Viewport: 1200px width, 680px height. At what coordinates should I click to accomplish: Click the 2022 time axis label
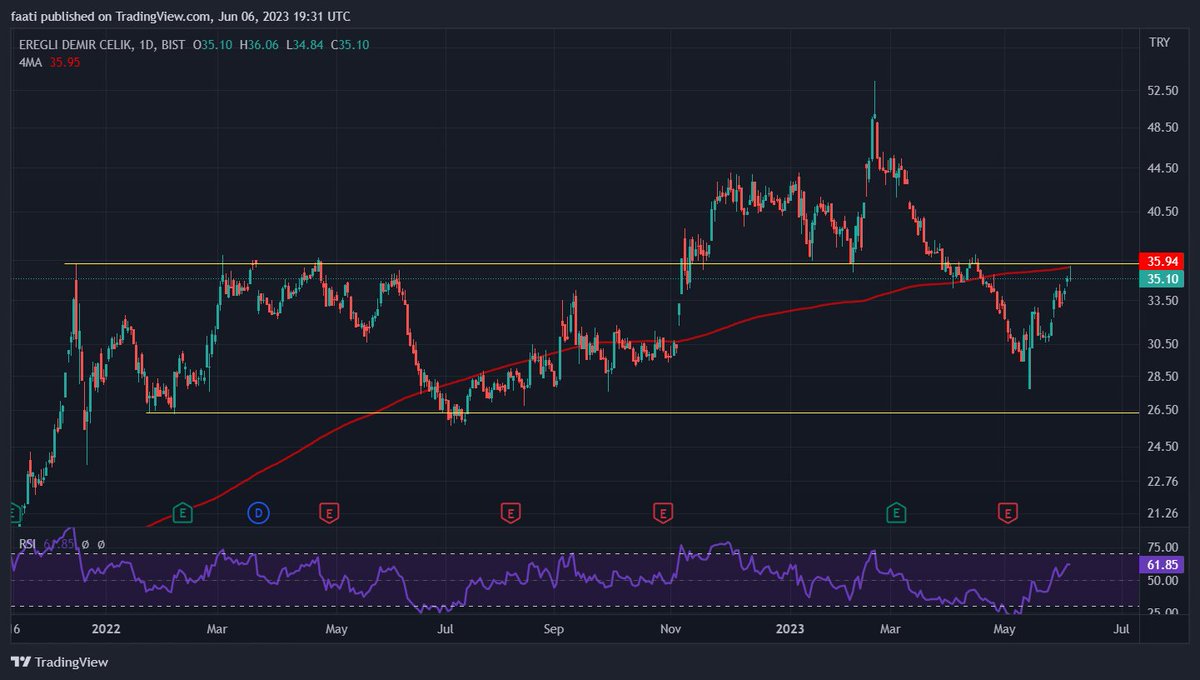105,630
